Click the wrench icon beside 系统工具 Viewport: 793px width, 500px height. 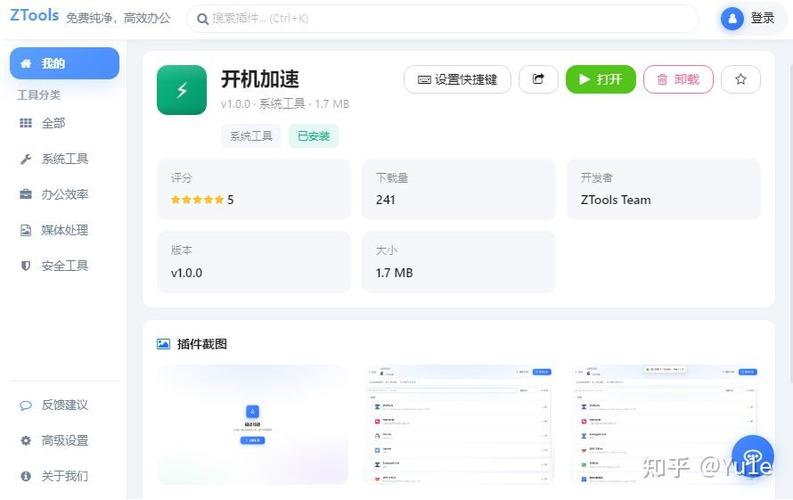coord(26,159)
